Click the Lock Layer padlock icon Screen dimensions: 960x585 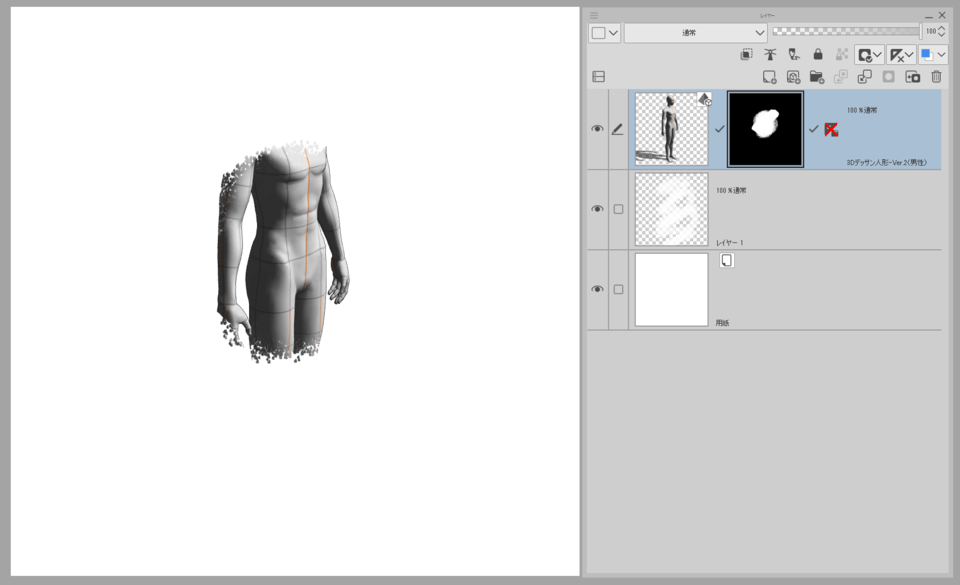tap(818, 54)
